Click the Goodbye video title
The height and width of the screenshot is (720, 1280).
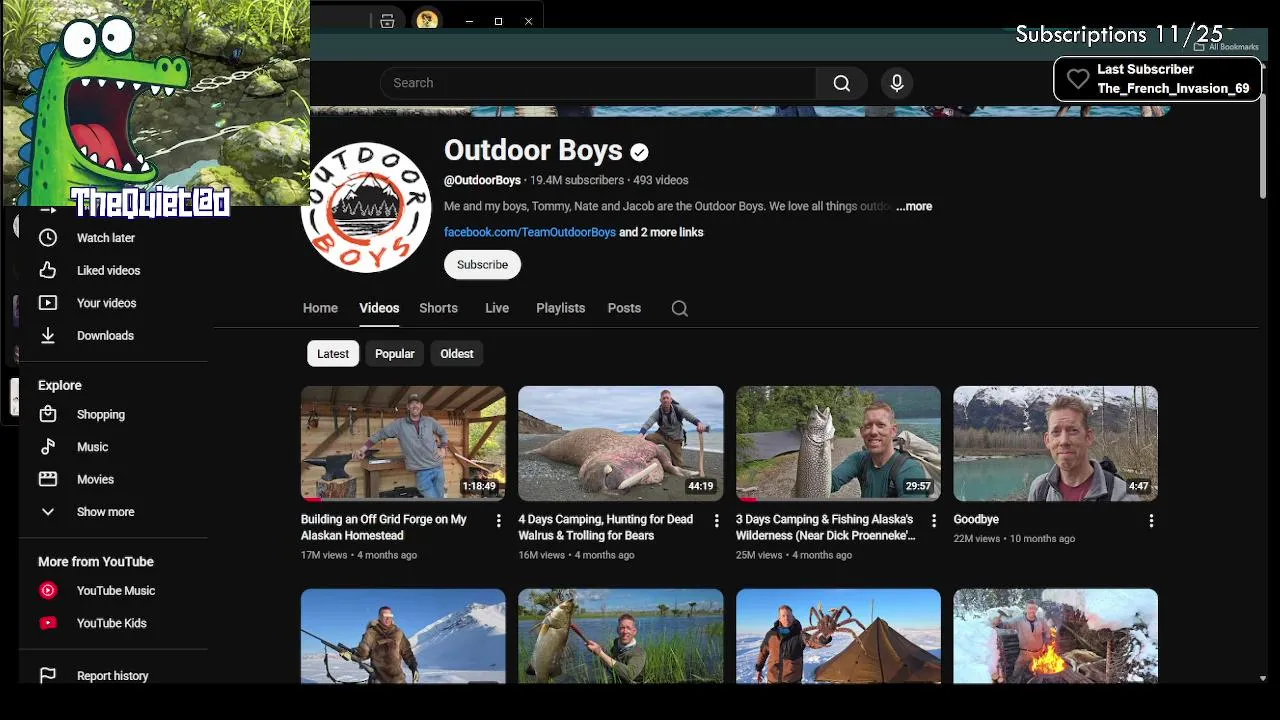pyautogui.click(x=976, y=519)
